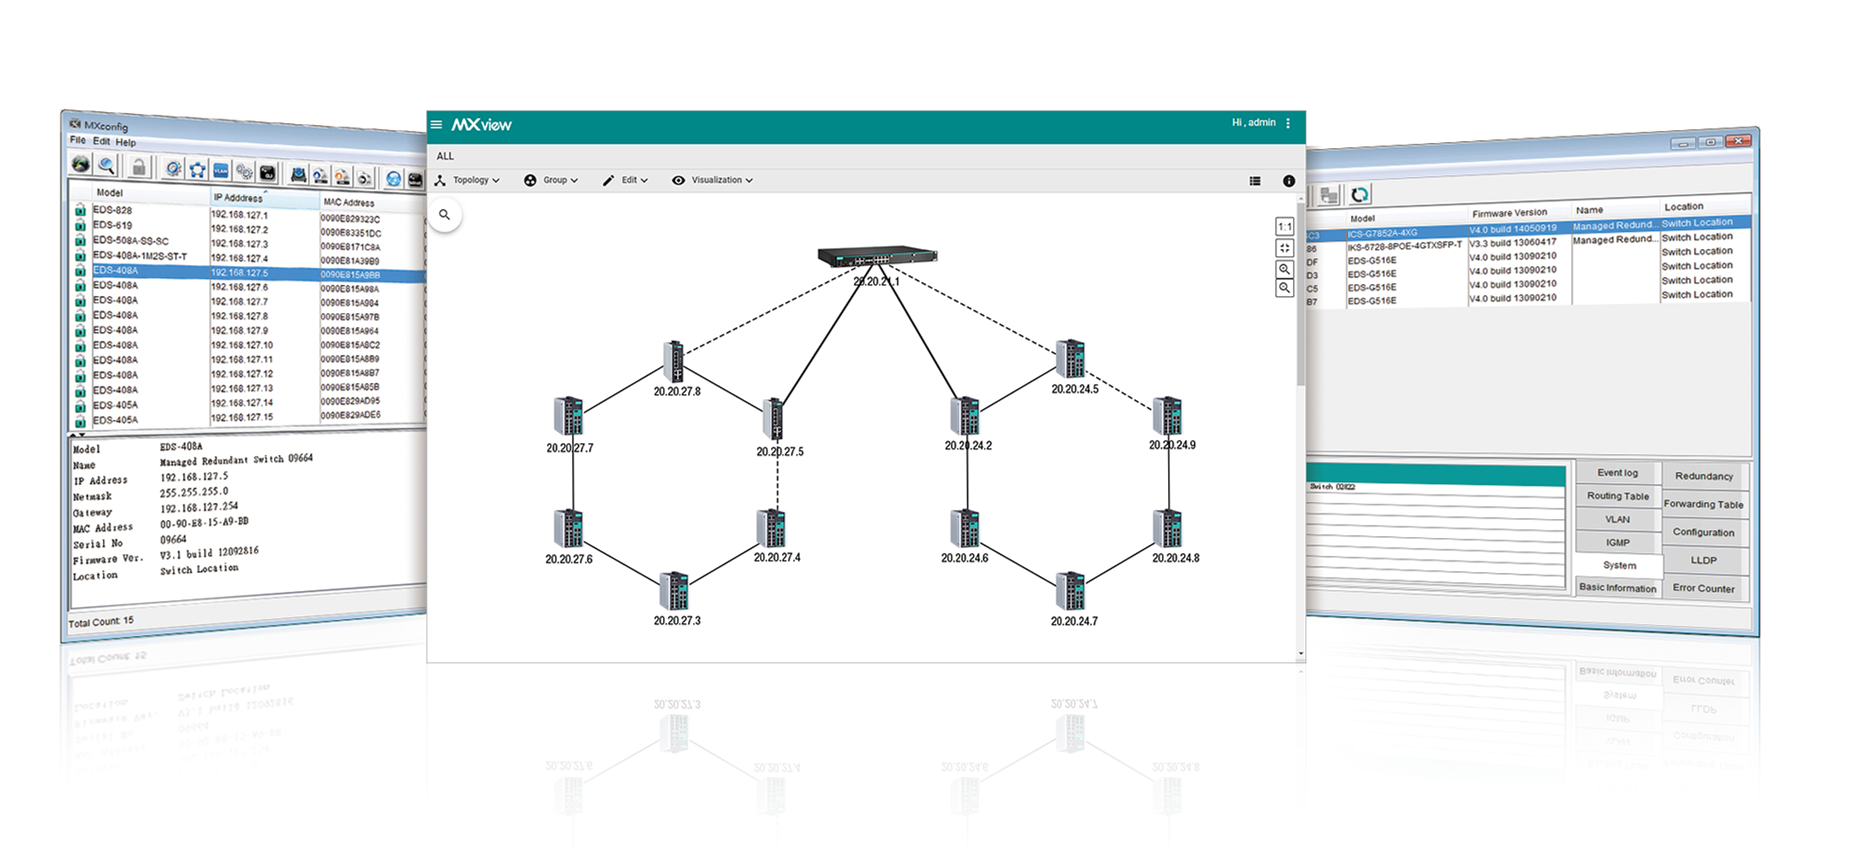The image size is (1849, 850).
Task: Open the Redundancy tab
Action: coord(1704,477)
